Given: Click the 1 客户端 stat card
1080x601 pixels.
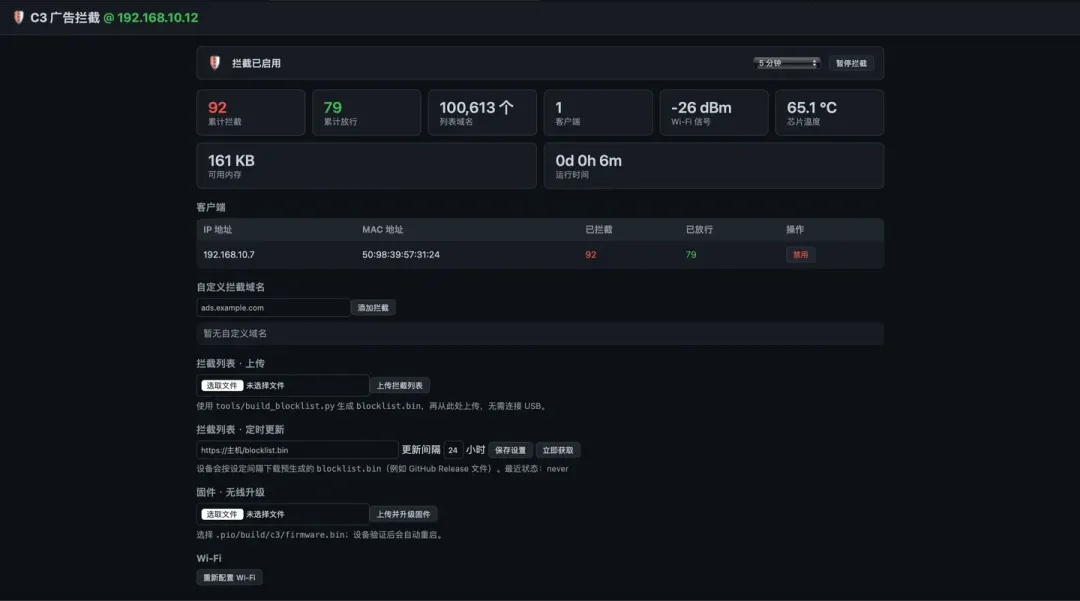Looking at the screenshot, I should tap(598, 112).
